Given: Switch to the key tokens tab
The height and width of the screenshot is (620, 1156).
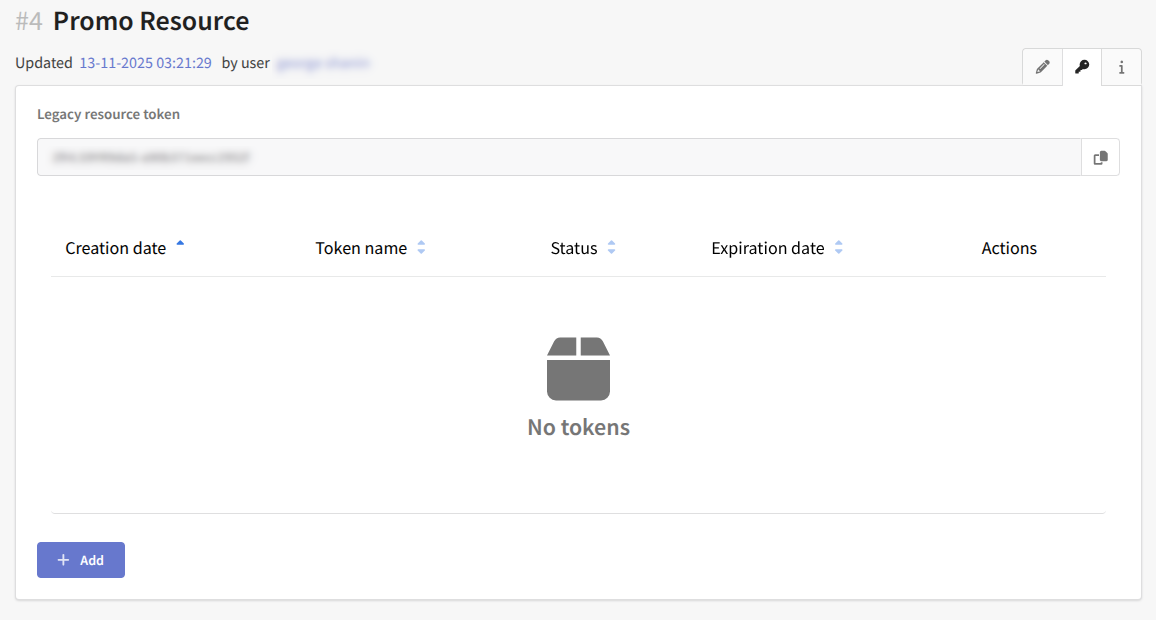Looking at the screenshot, I should coord(1082,67).
